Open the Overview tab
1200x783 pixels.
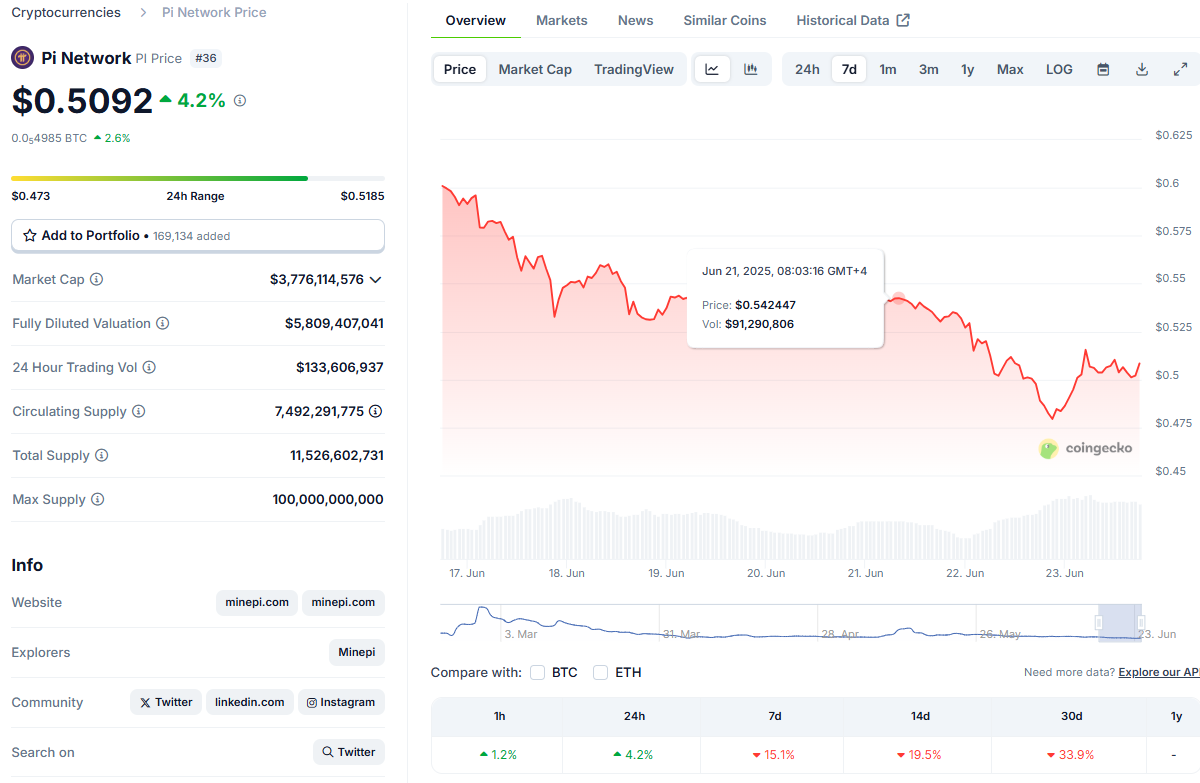[476, 20]
